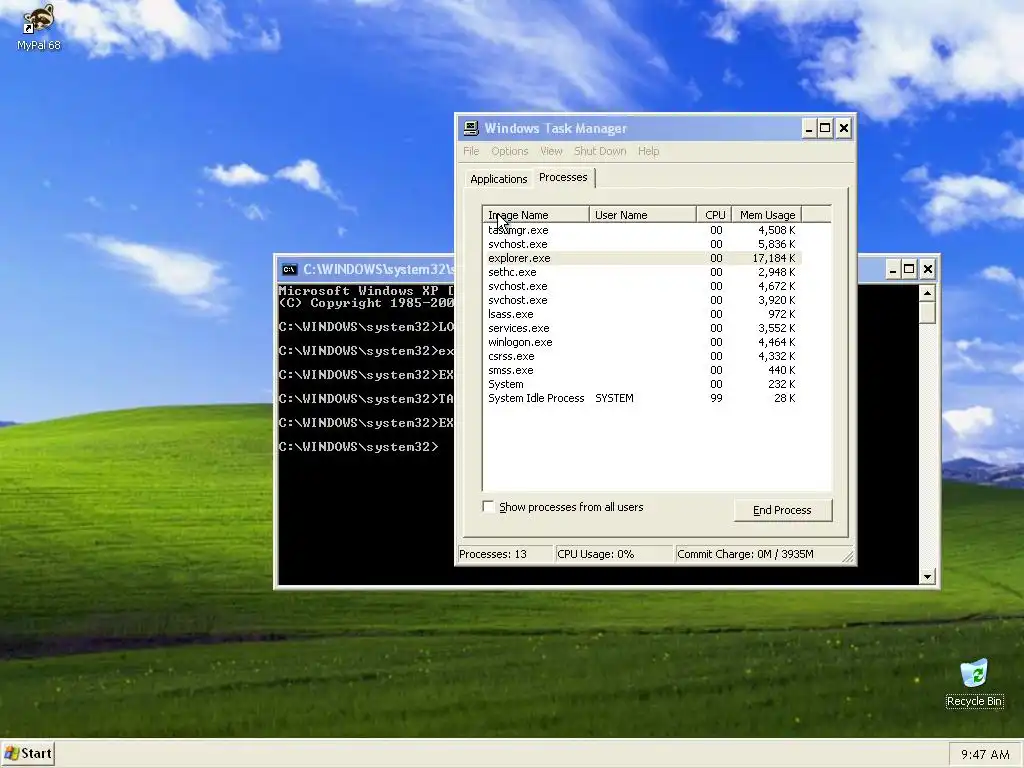Click the command prompt scroll down arrow

click(927, 577)
